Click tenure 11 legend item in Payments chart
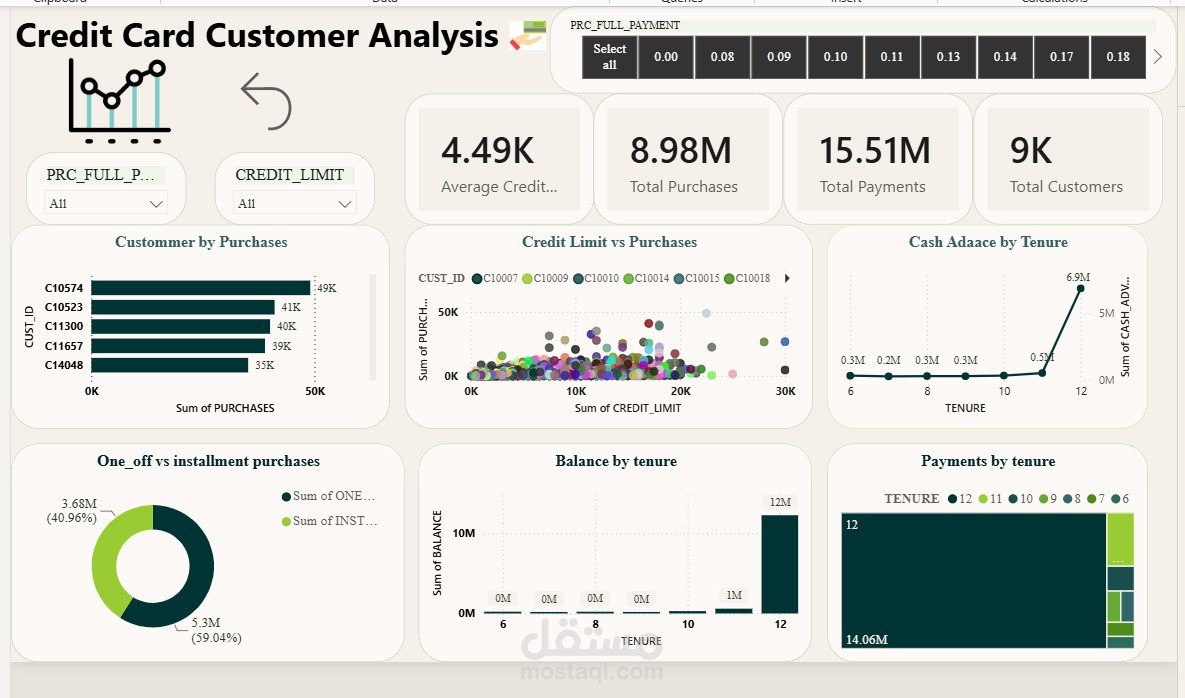The width and height of the screenshot is (1185, 698). pyautogui.click(x=990, y=499)
